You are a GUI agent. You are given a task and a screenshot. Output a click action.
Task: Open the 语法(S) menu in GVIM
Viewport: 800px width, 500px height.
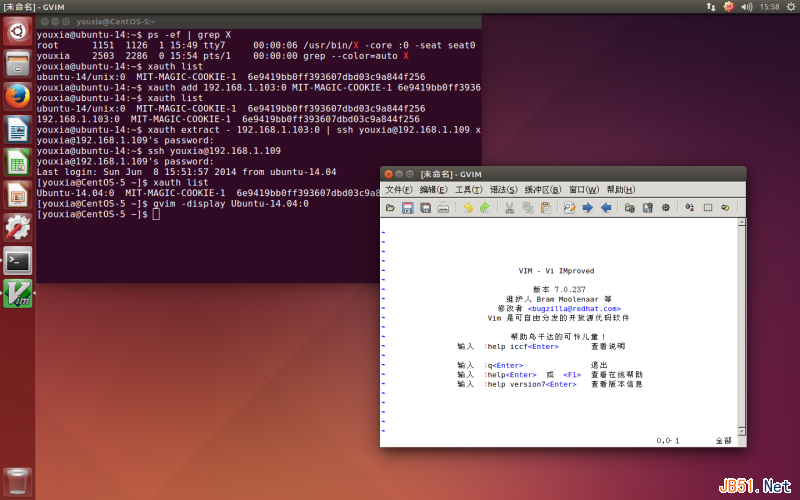(504, 190)
